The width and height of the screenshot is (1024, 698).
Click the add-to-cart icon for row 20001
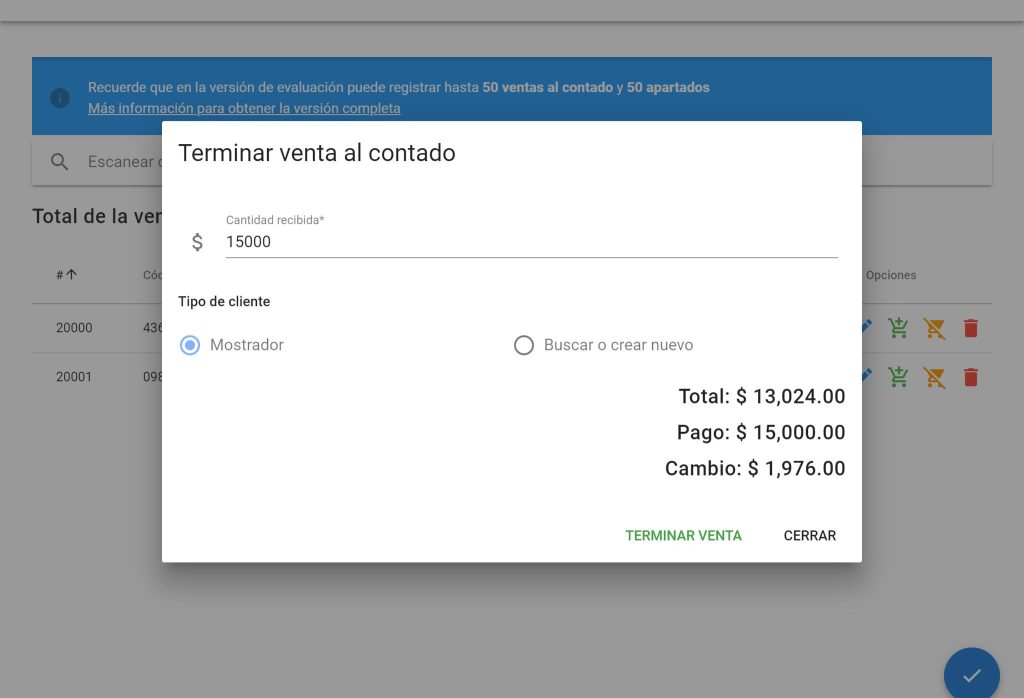click(898, 377)
